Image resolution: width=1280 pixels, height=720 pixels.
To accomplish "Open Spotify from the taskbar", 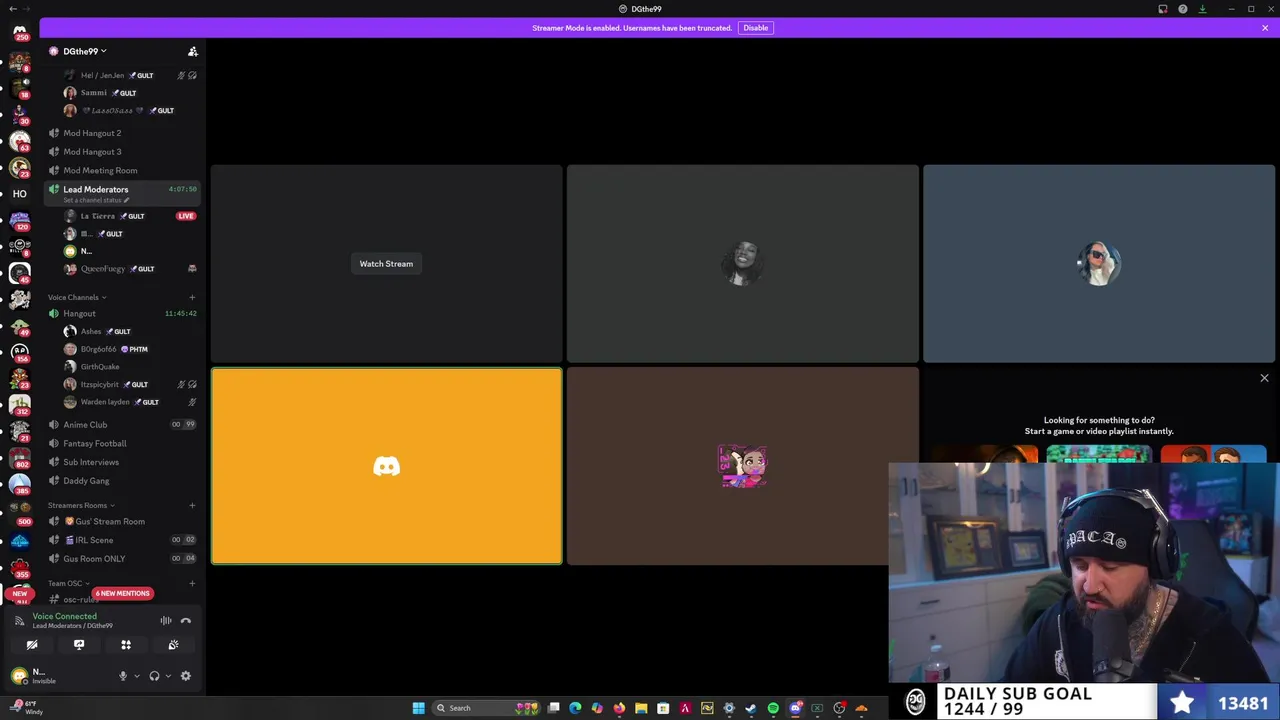I will 773,708.
